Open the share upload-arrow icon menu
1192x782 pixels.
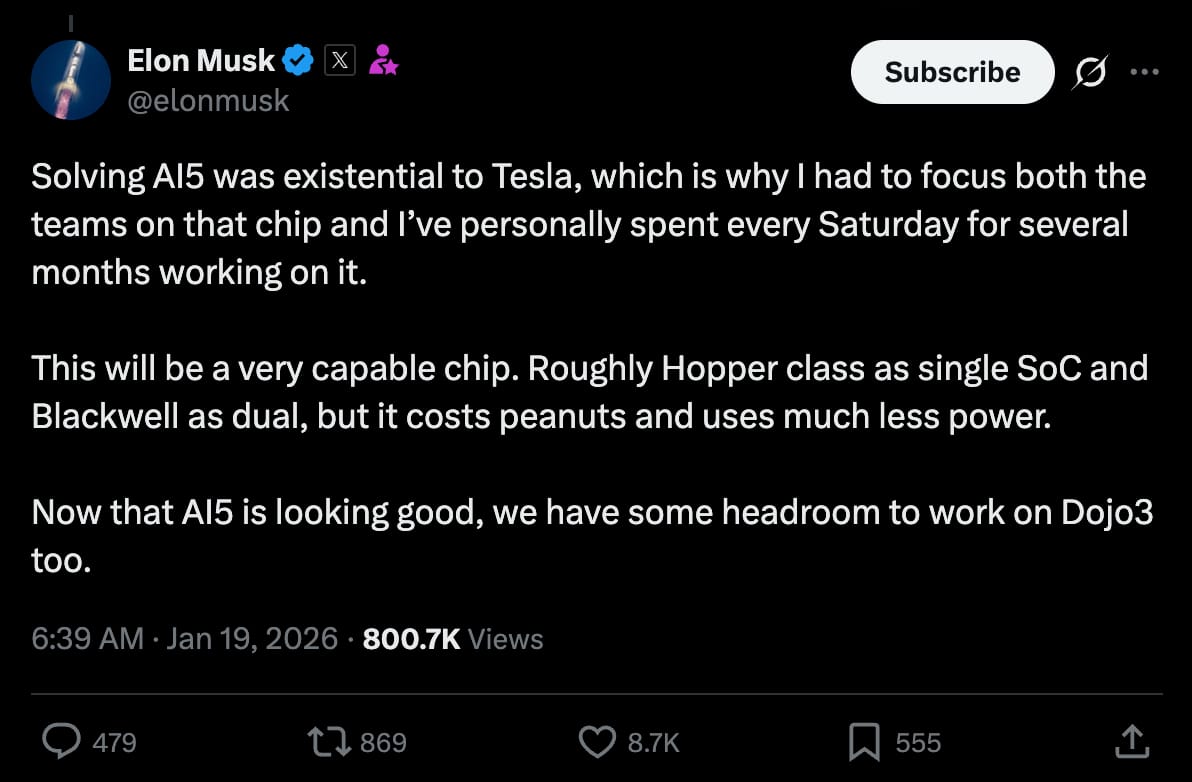[1131, 741]
